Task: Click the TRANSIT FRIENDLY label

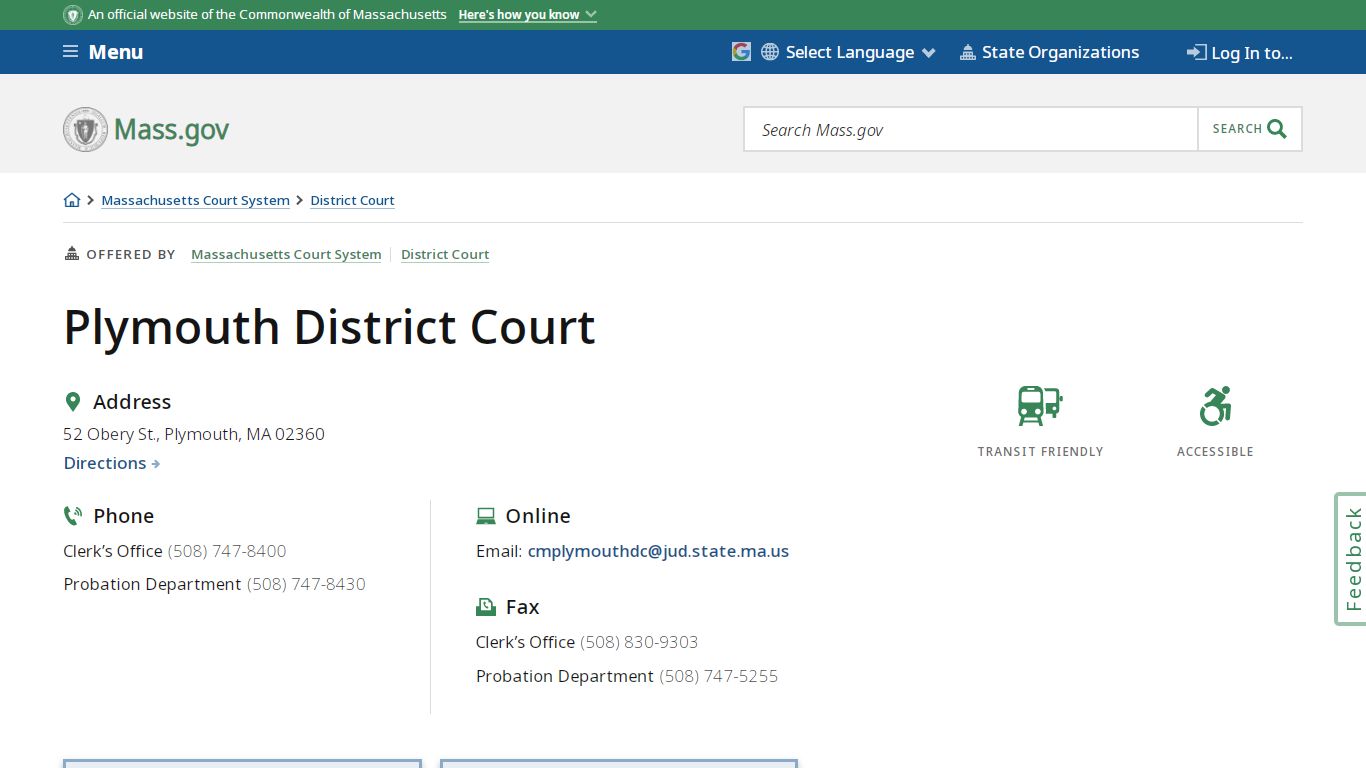Action: pos(1040,452)
